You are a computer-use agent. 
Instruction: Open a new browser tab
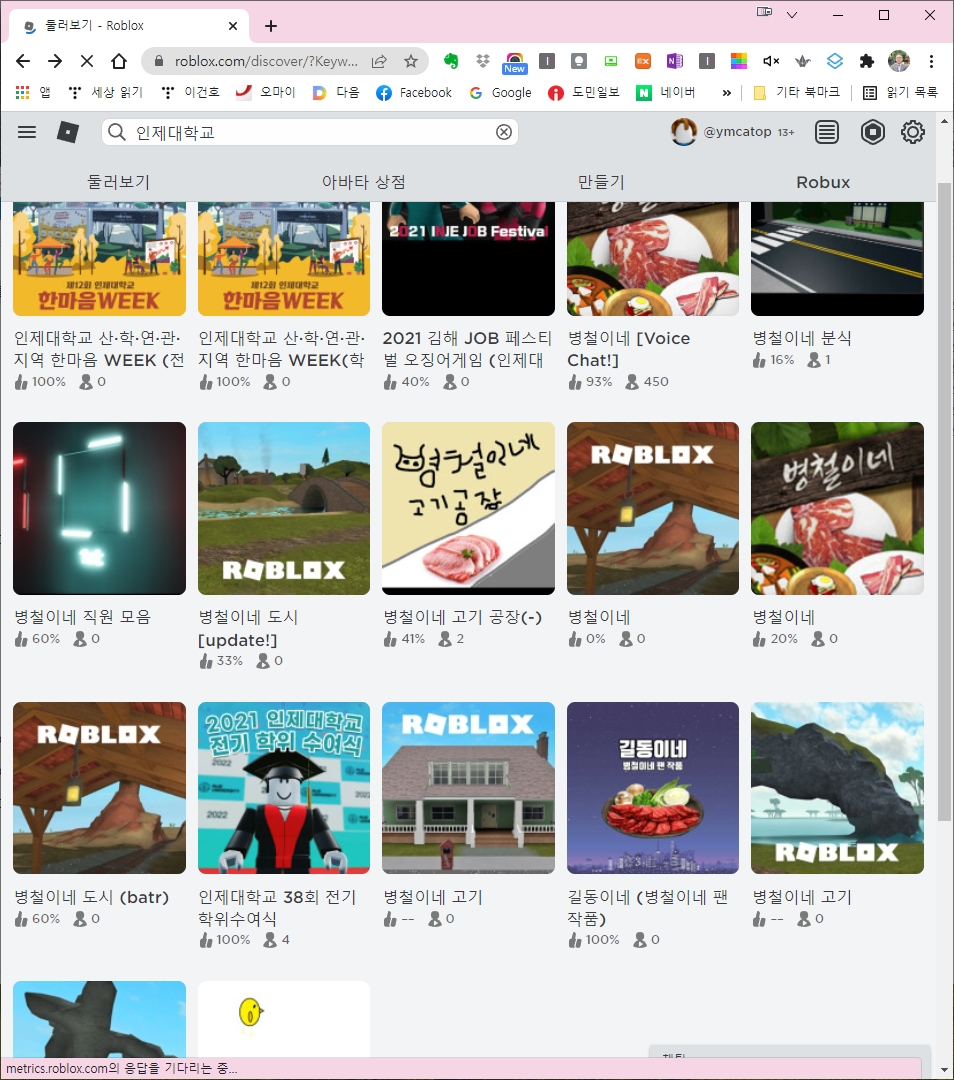pyautogui.click(x=271, y=26)
